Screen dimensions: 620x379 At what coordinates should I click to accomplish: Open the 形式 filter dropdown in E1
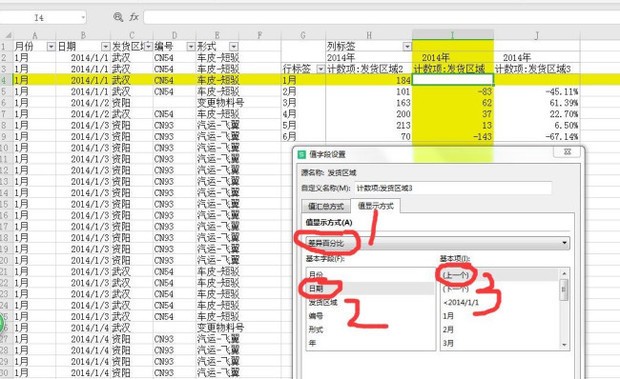(x=234, y=47)
